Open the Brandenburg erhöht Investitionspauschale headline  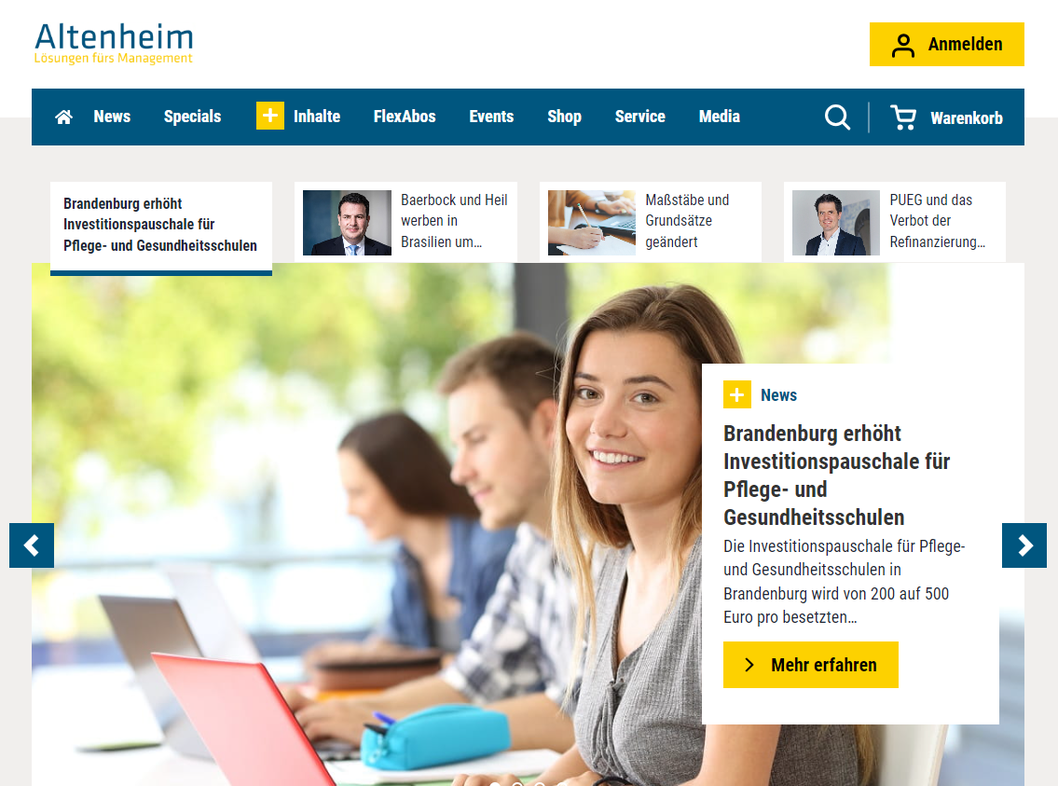pyautogui.click(x=837, y=475)
